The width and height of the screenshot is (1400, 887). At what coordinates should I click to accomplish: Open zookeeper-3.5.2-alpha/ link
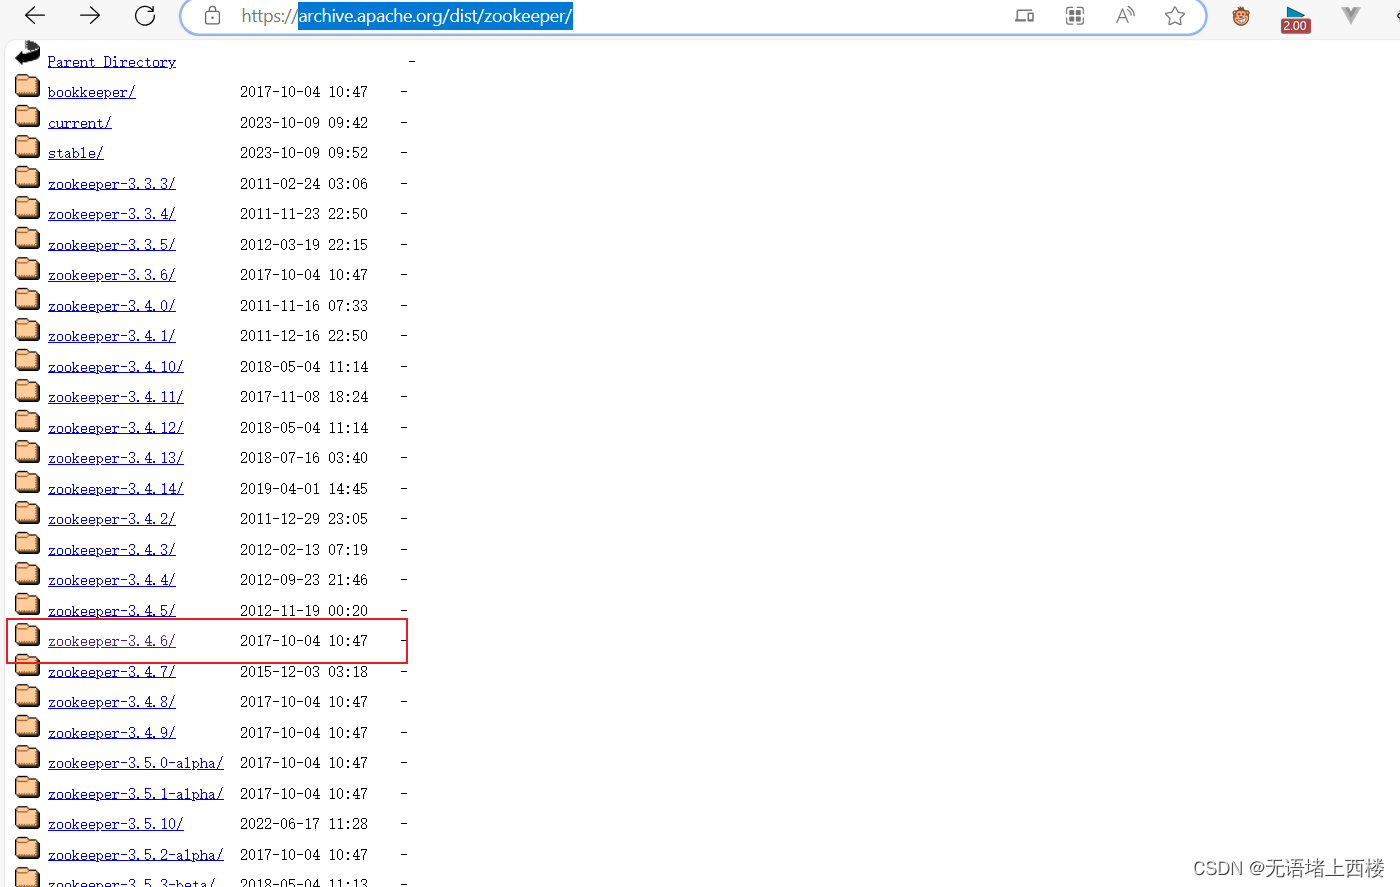point(136,855)
